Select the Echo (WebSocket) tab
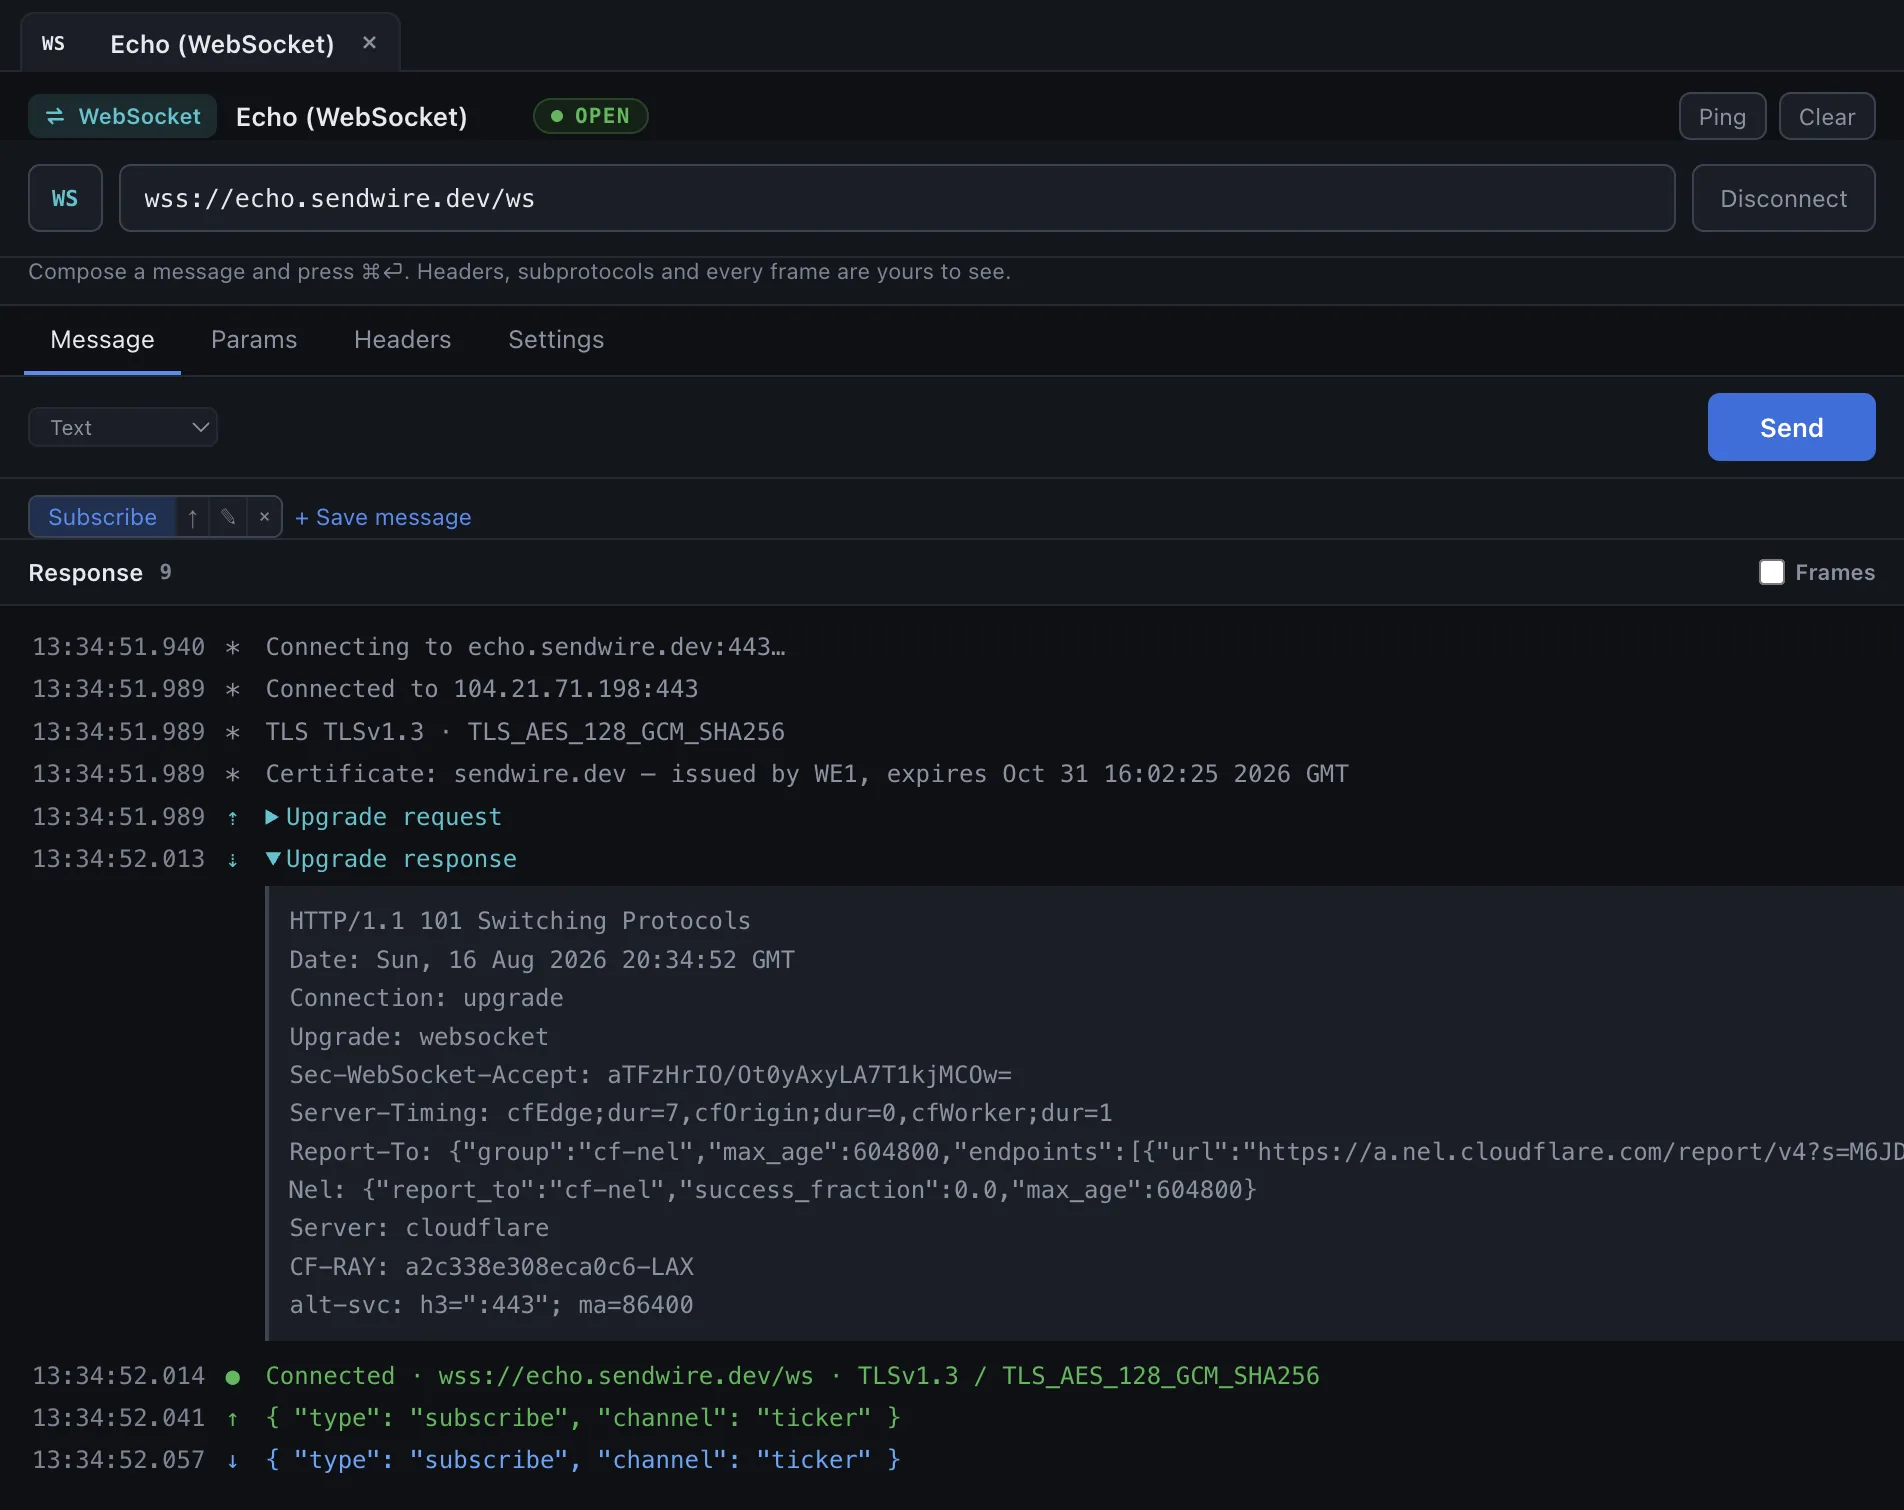The width and height of the screenshot is (1904, 1510). pos(211,44)
